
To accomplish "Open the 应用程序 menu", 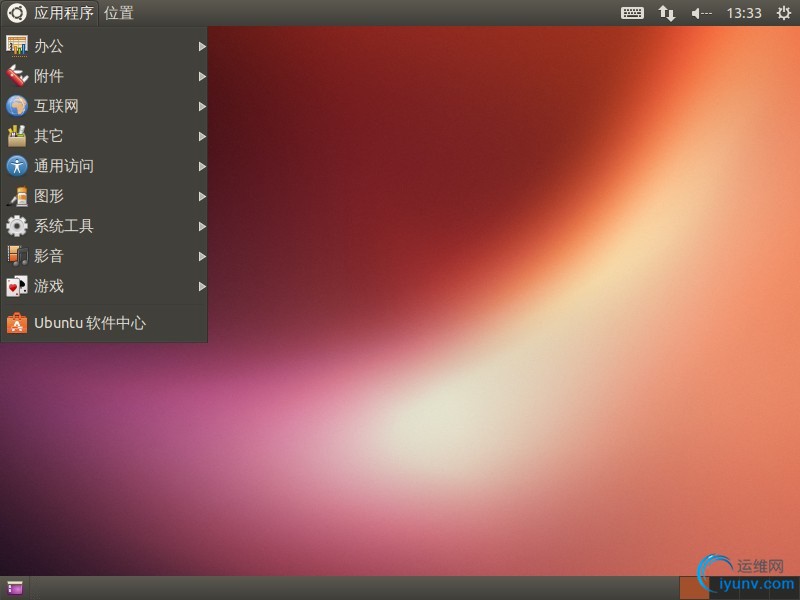I will (50, 13).
